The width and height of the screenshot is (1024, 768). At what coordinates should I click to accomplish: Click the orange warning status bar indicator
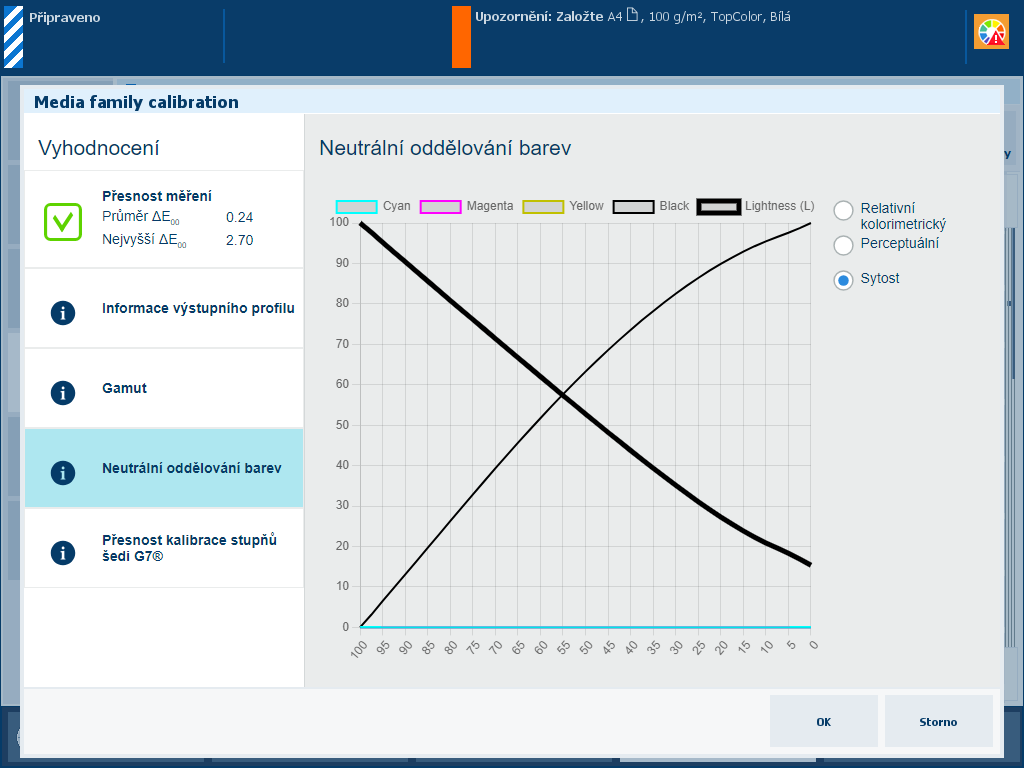[461, 37]
